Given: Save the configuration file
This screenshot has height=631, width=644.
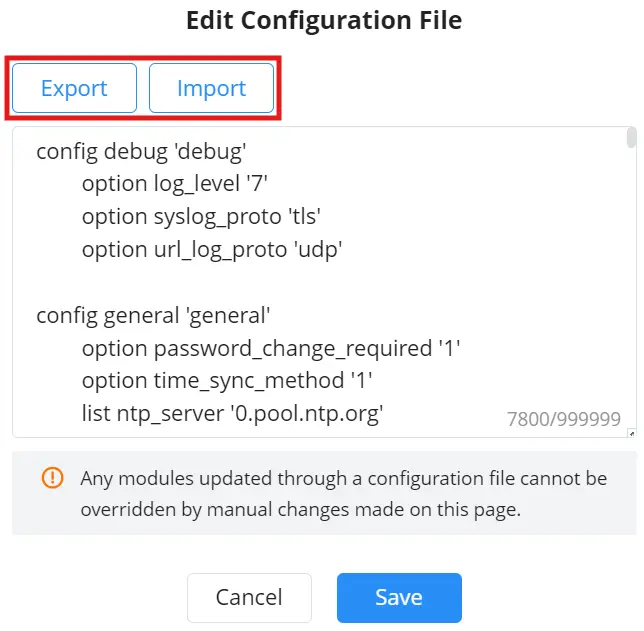Looking at the screenshot, I should [399, 598].
